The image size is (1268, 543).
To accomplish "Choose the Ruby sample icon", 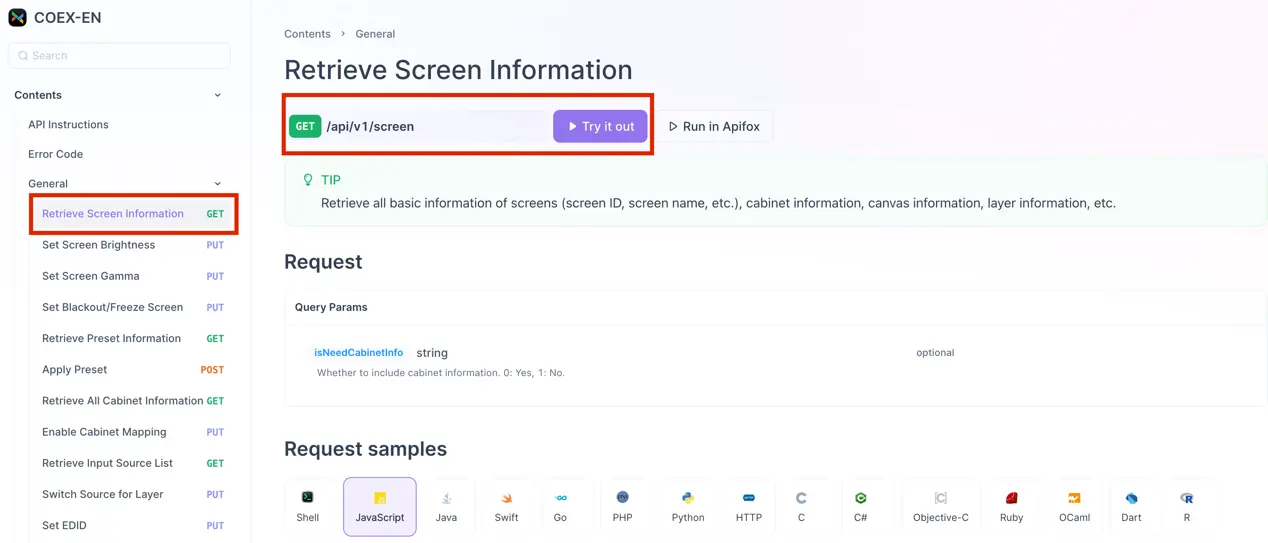I will coord(1011,498).
